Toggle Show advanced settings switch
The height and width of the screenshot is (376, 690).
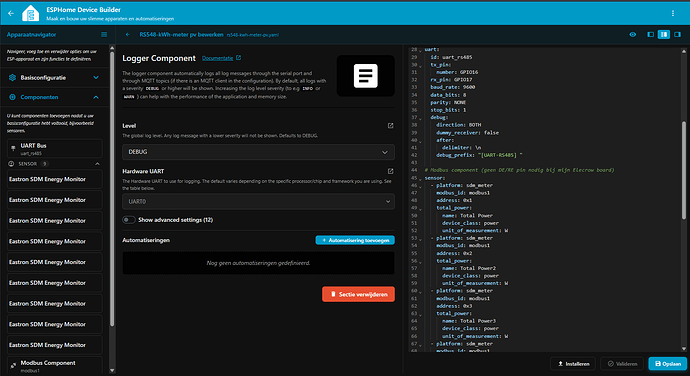[128, 220]
